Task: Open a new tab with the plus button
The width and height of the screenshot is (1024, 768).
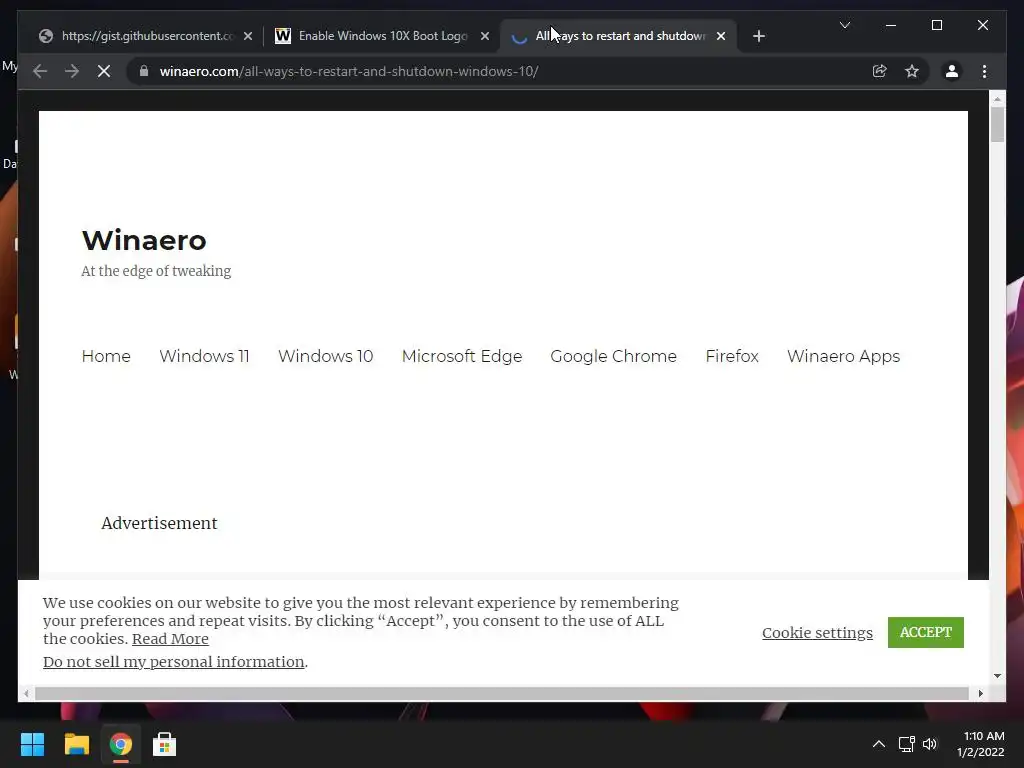Action: pyautogui.click(x=758, y=37)
